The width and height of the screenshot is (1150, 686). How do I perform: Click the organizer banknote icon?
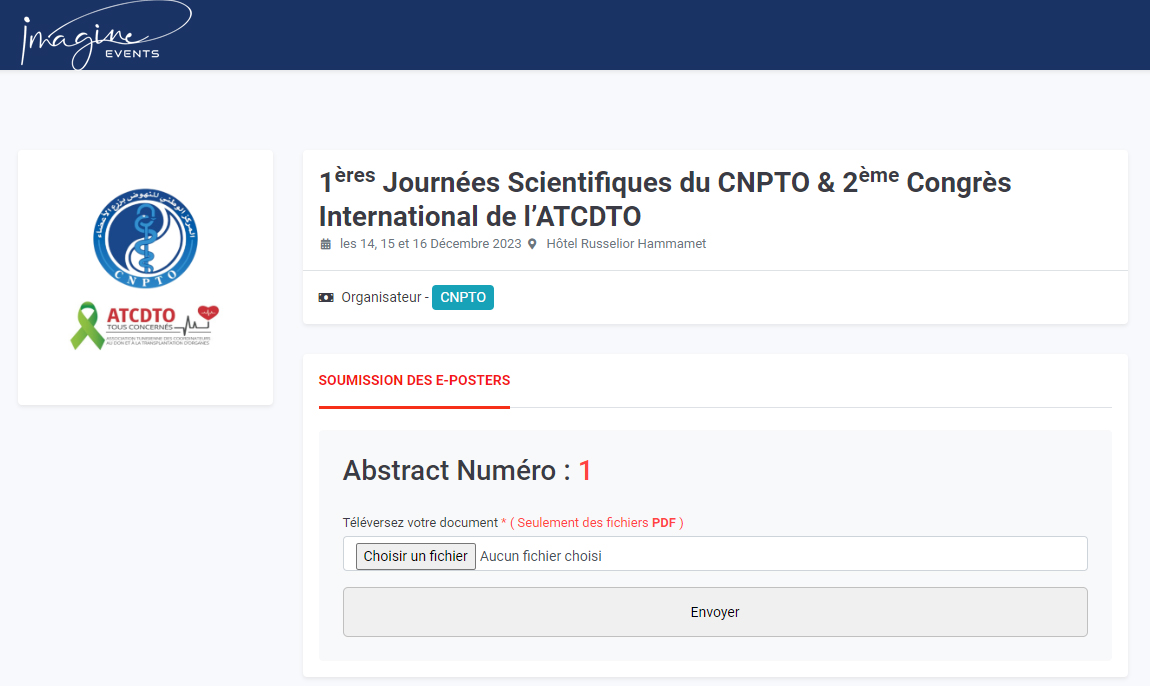[x=326, y=297]
